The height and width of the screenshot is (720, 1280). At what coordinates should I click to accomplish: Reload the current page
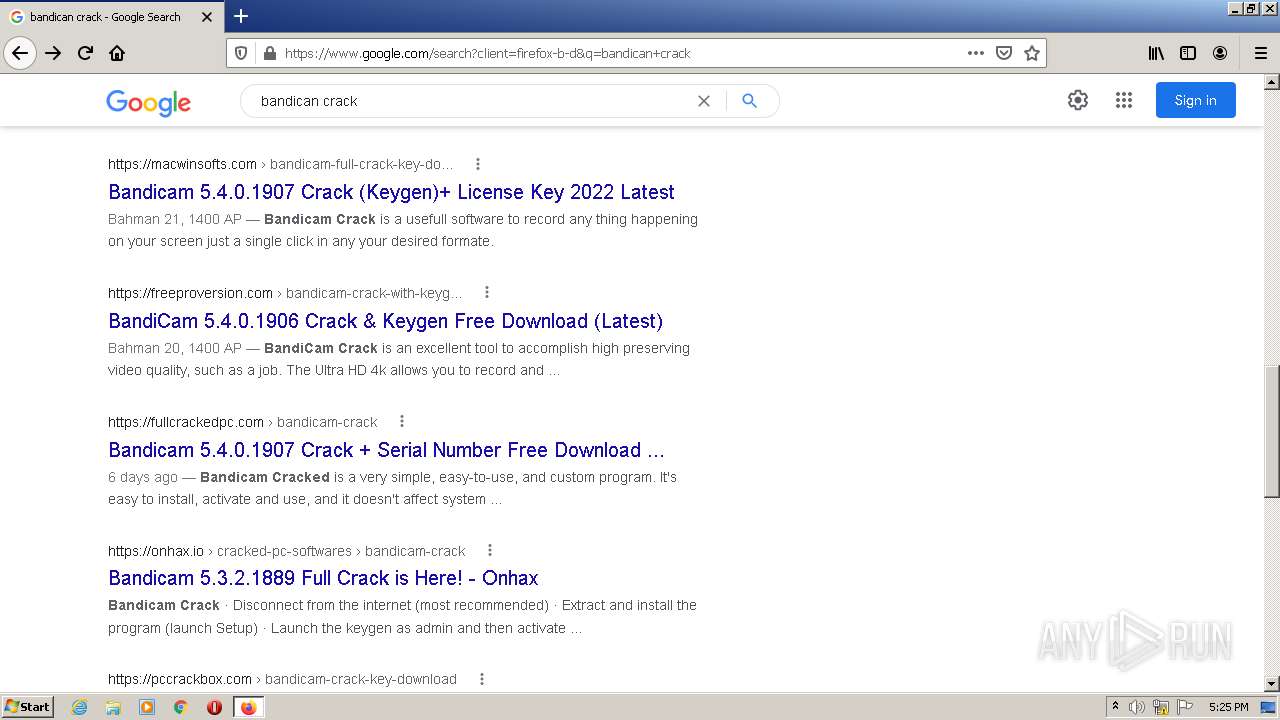[85, 53]
